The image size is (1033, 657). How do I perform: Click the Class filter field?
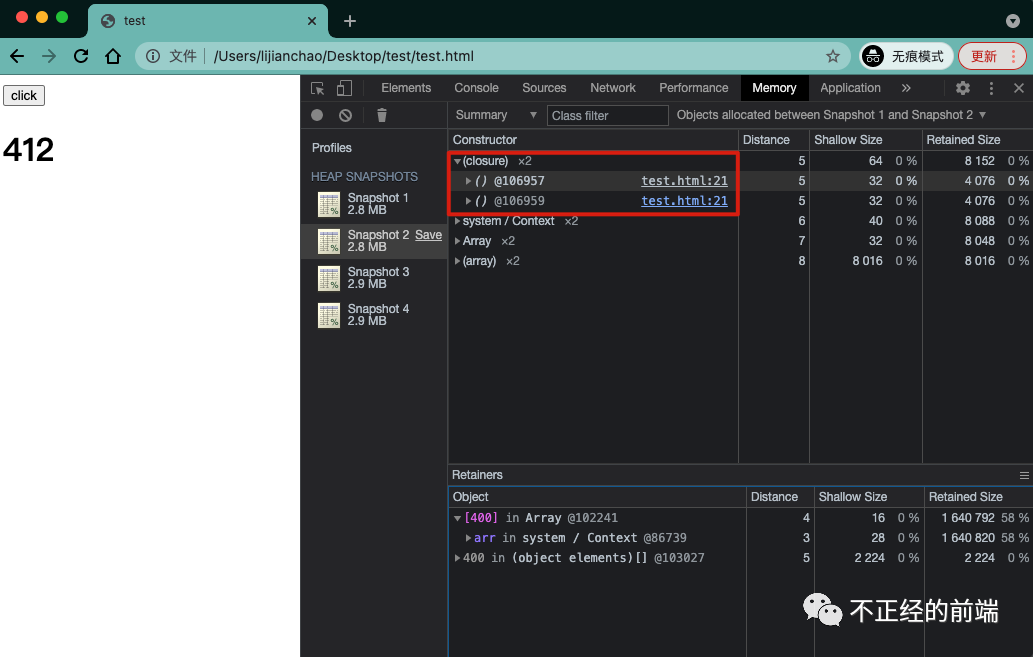coord(607,115)
